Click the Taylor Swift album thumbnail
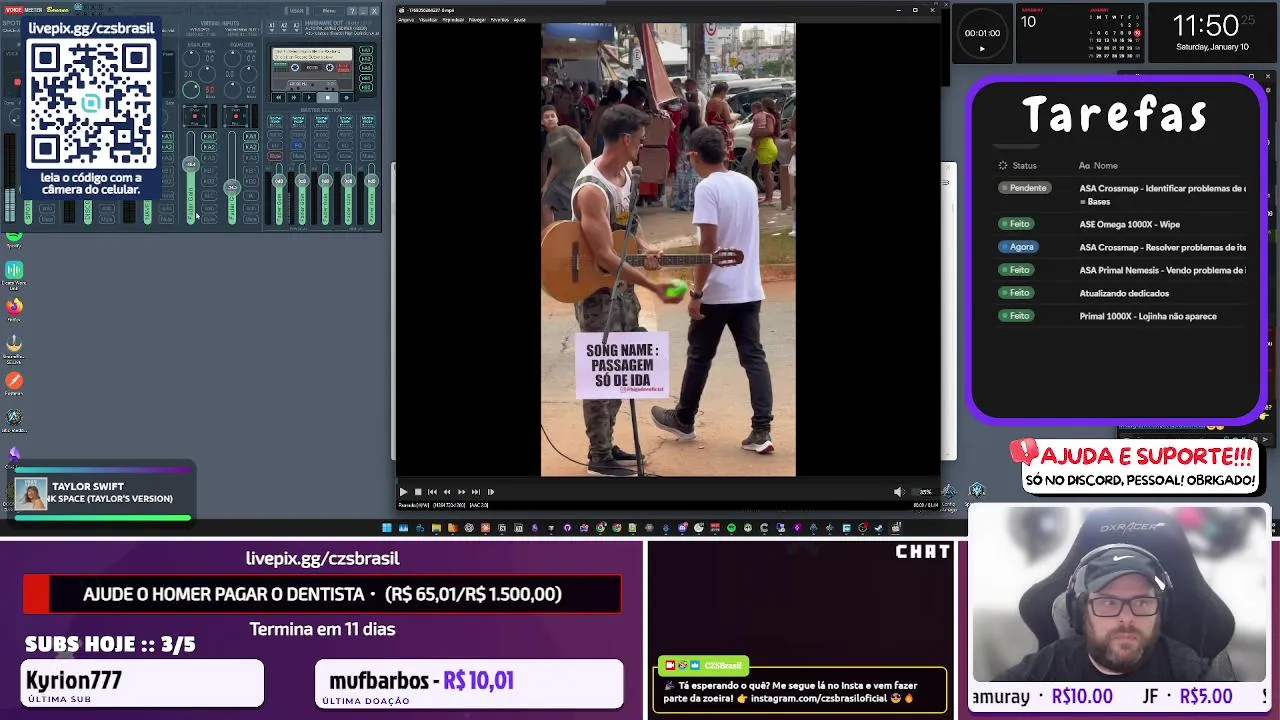 (30, 494)
